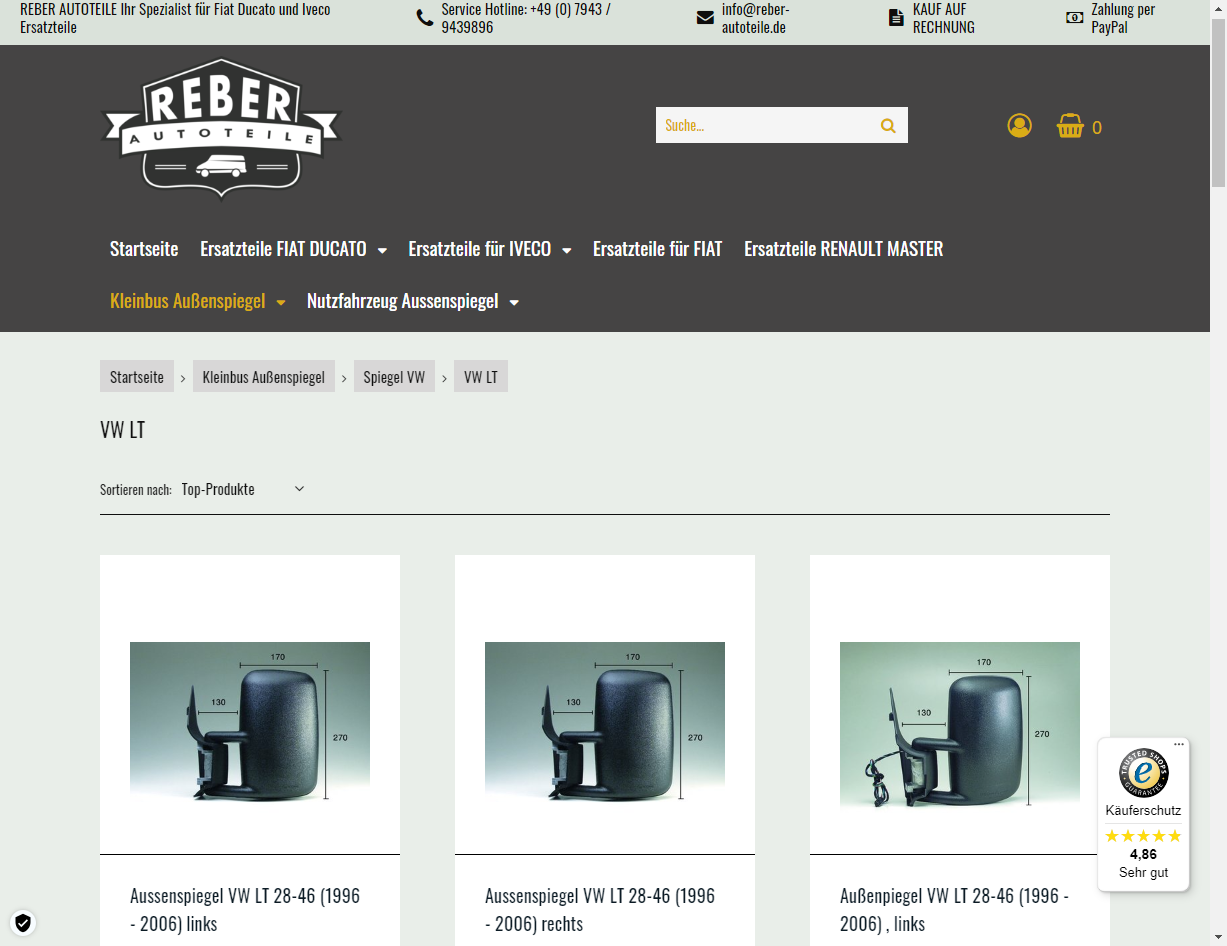Expand Nutzfahrzeug Aussenspiegel dropdown arrow
Screen dimensions: 1227x946
coord(514,303)
